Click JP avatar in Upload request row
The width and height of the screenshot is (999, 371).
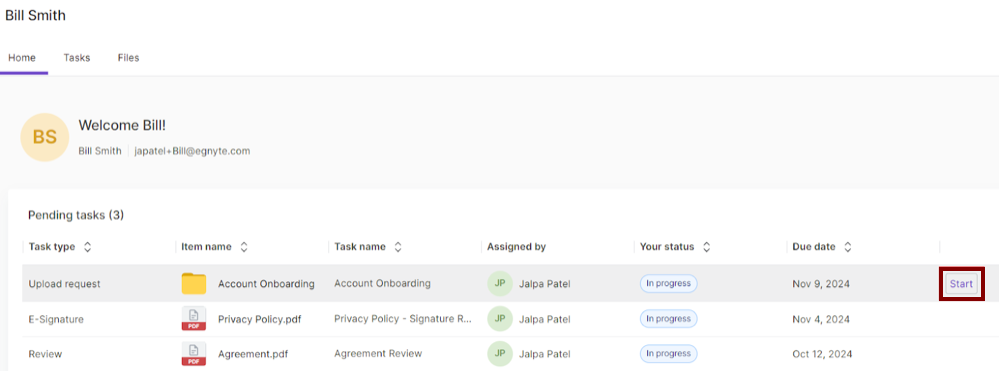tap(500, 284)
